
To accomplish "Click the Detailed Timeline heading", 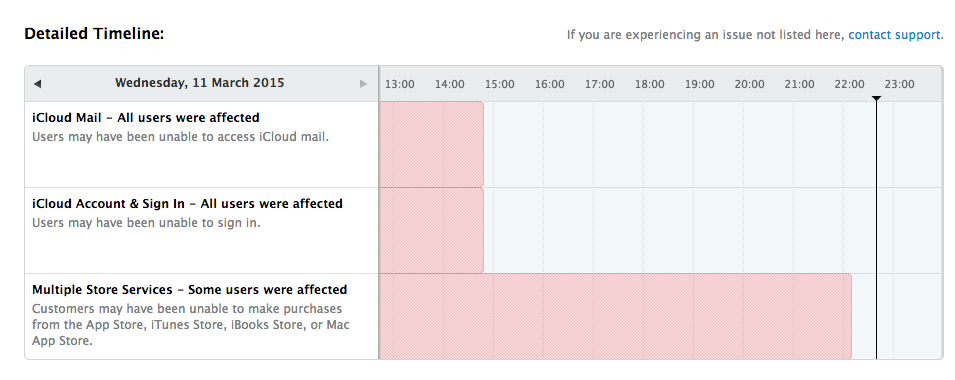I will pos(94,34).
